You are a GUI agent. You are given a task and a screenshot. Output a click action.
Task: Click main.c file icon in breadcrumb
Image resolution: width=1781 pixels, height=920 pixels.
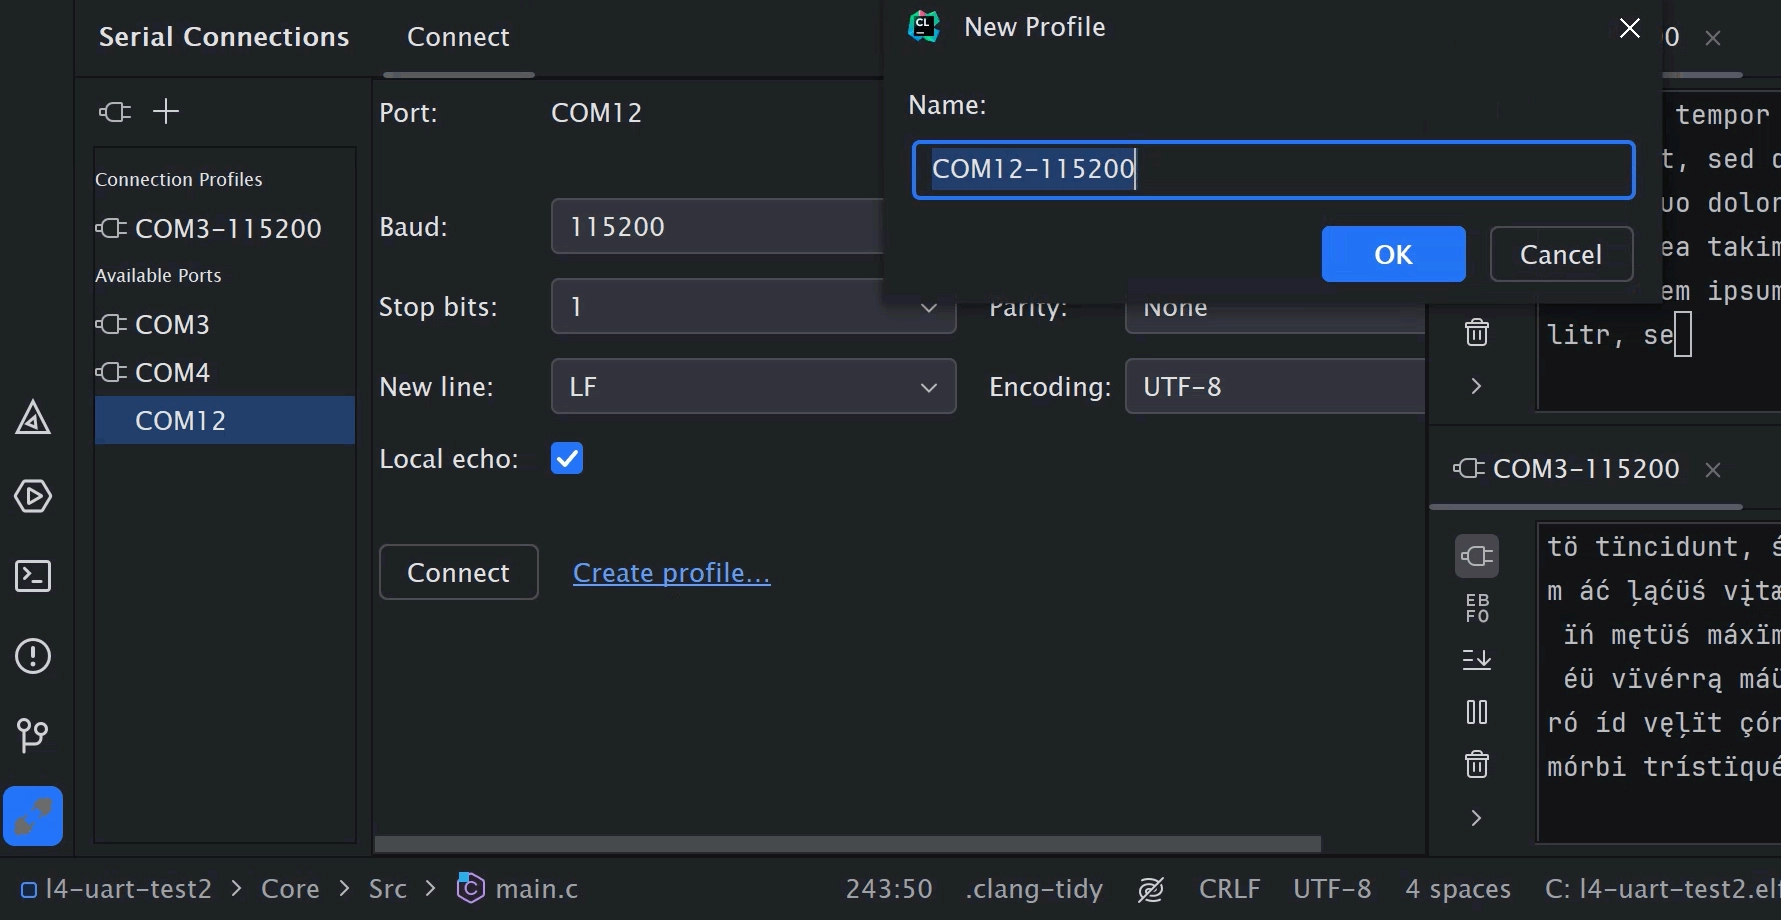470,888
